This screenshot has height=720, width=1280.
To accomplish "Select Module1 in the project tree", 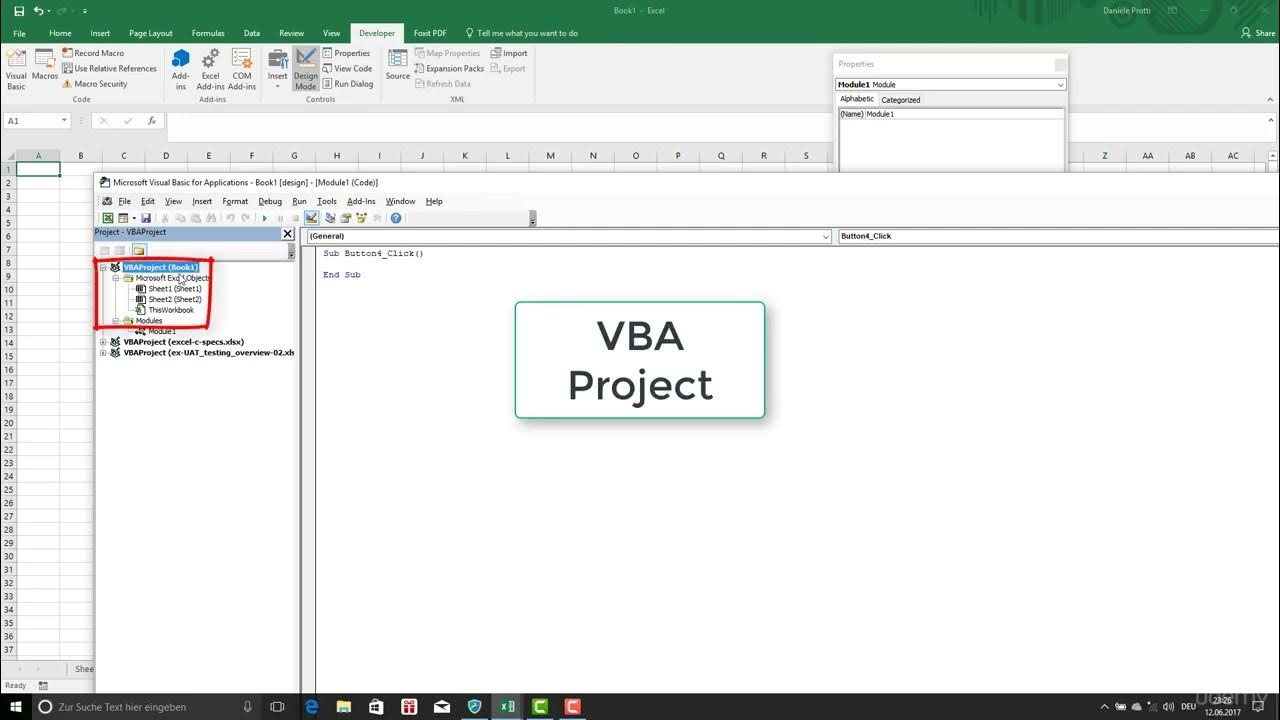I will (162, 331).
